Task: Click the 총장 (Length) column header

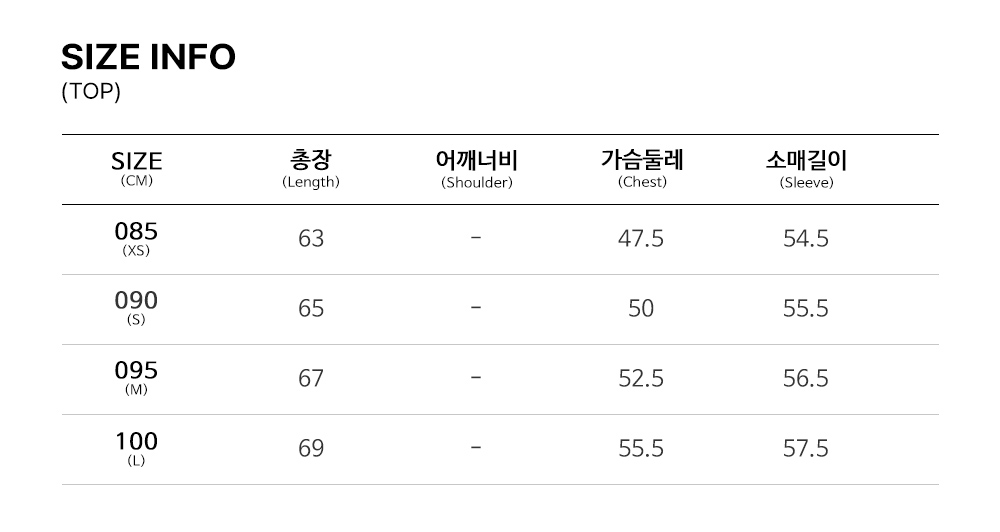Action: pyautogui.click(x=311, y=168)
